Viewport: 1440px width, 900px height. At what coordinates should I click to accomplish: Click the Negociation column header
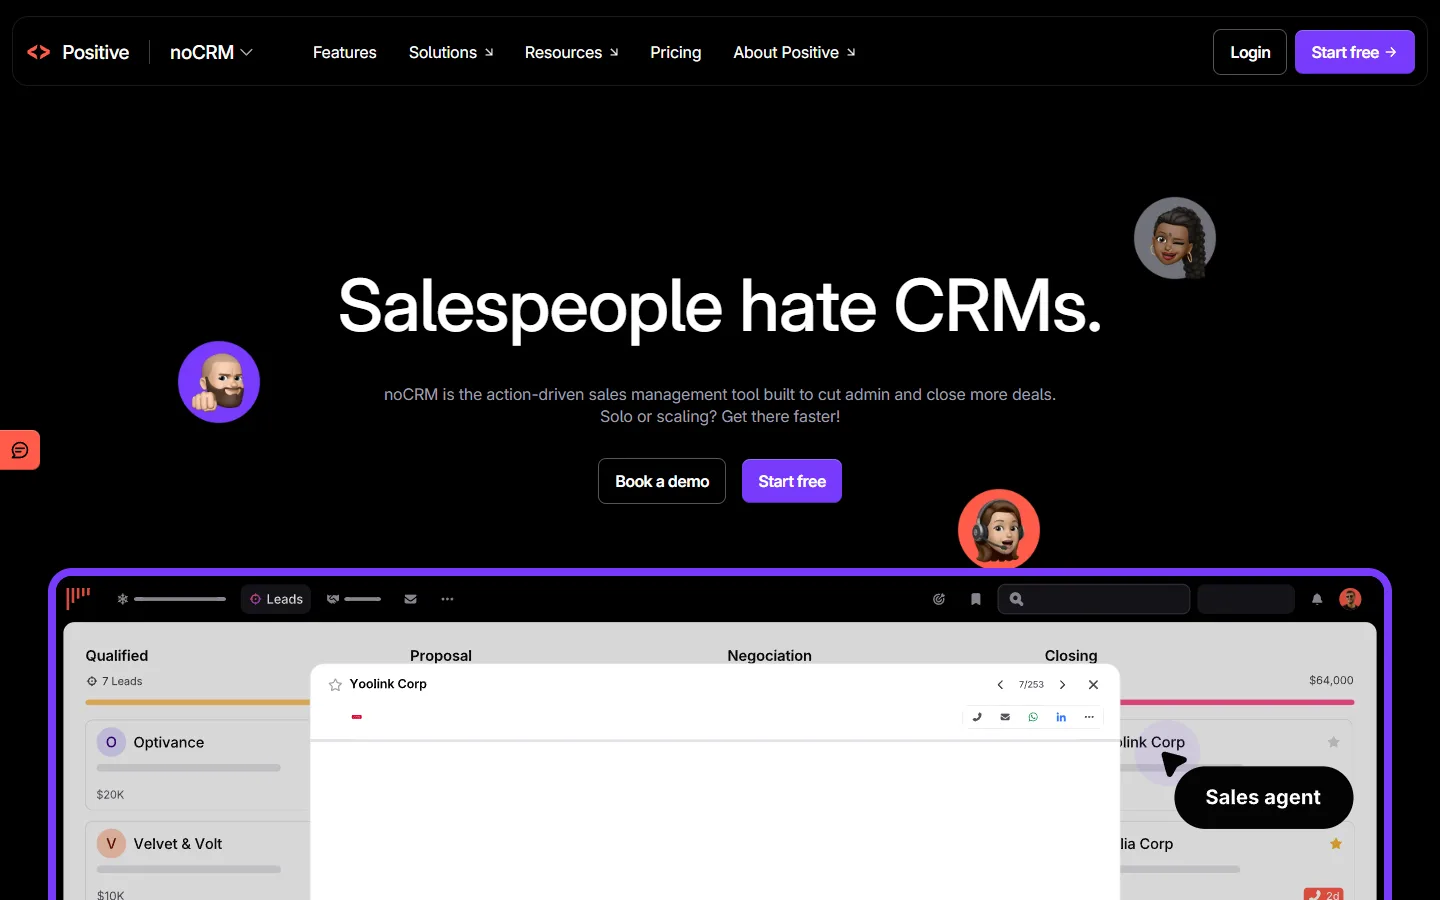[770, 656]
